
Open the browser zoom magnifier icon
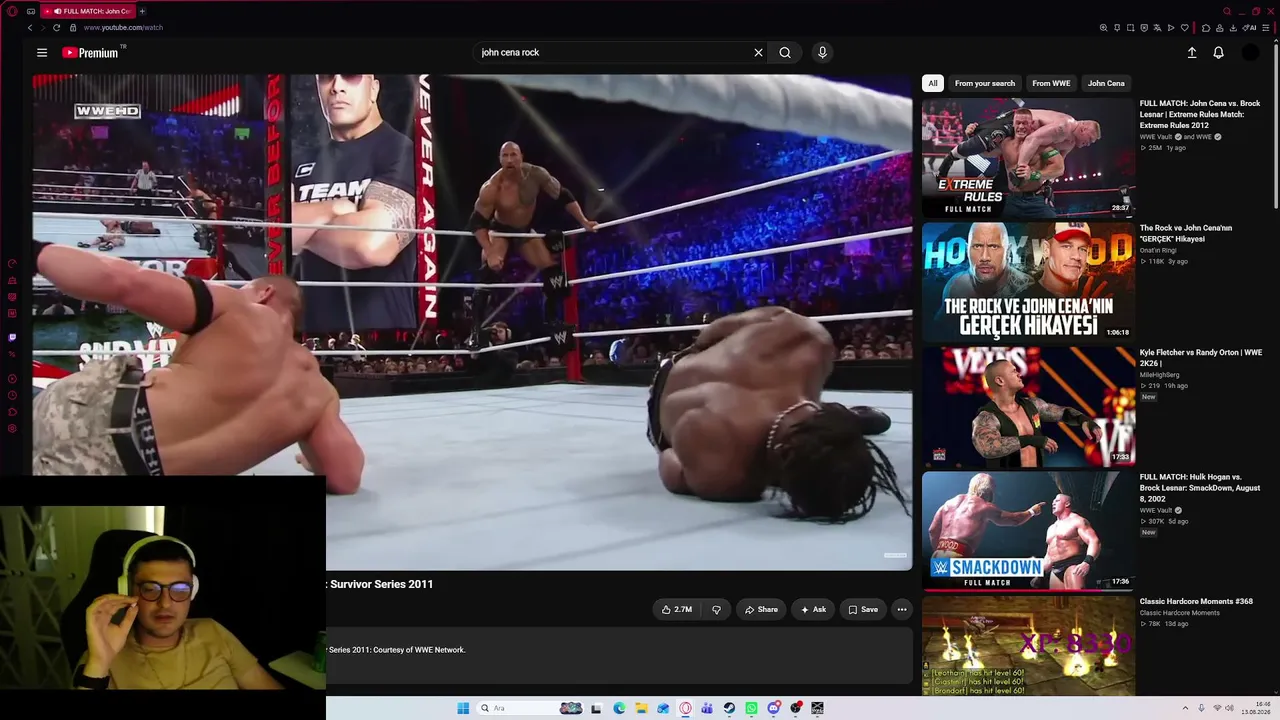click(1103, 28)
